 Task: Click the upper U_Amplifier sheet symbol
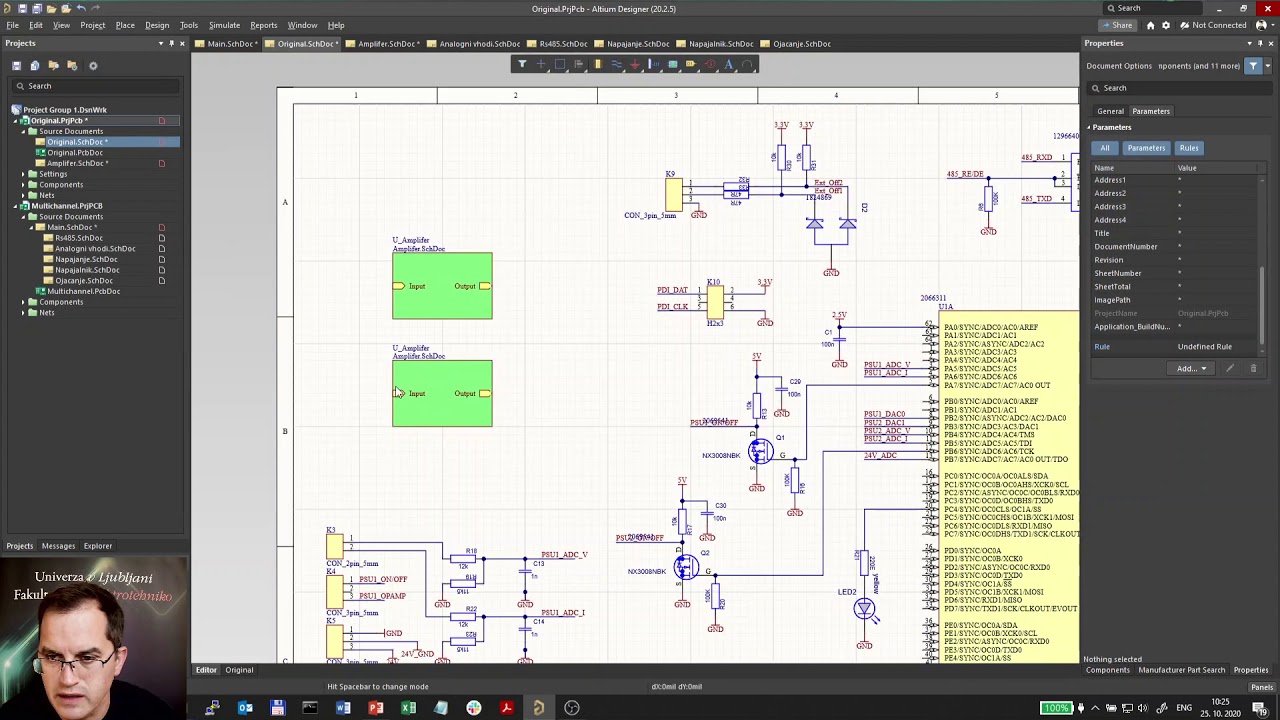pyautogui.click(x=442, y=286)
